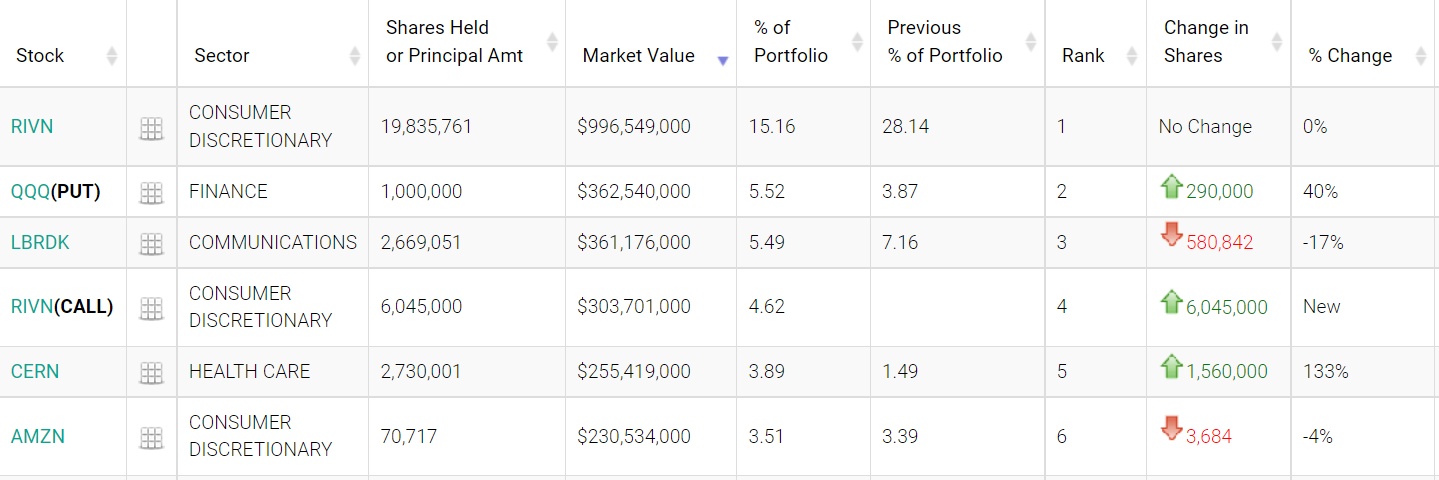Open the AMZN ticker link
Image resolution: width=1439 pixels, height=480 pixels.
tap(37, 437)
